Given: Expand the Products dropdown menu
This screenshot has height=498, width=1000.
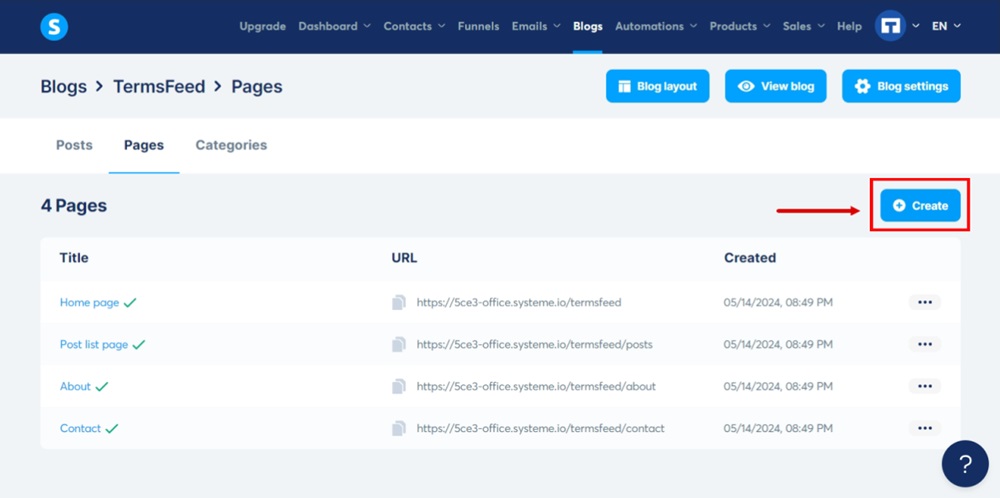Looking at the screenshot, I should (740, 26).
